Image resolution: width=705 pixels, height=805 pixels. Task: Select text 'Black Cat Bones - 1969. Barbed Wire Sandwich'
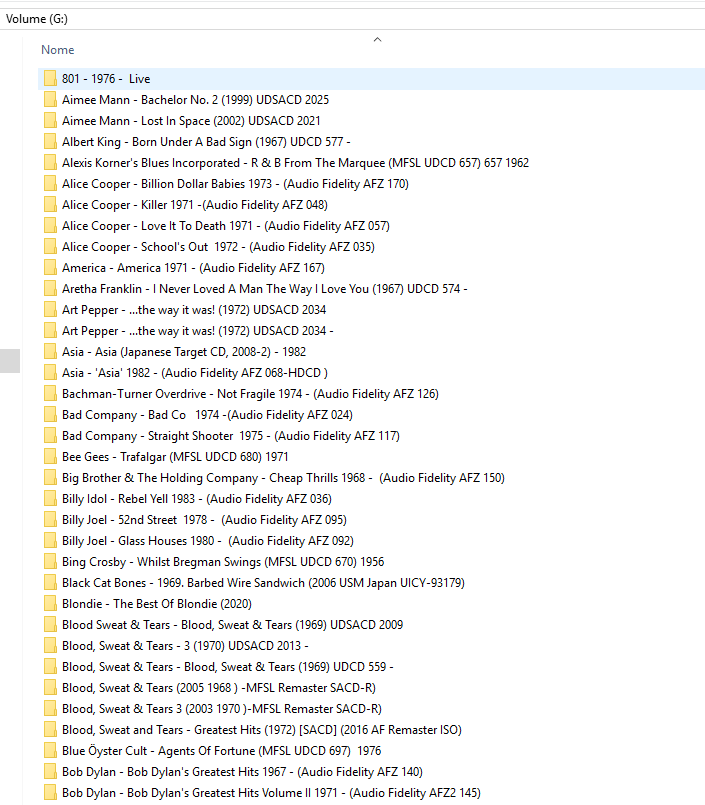click(x=184, y=583)
